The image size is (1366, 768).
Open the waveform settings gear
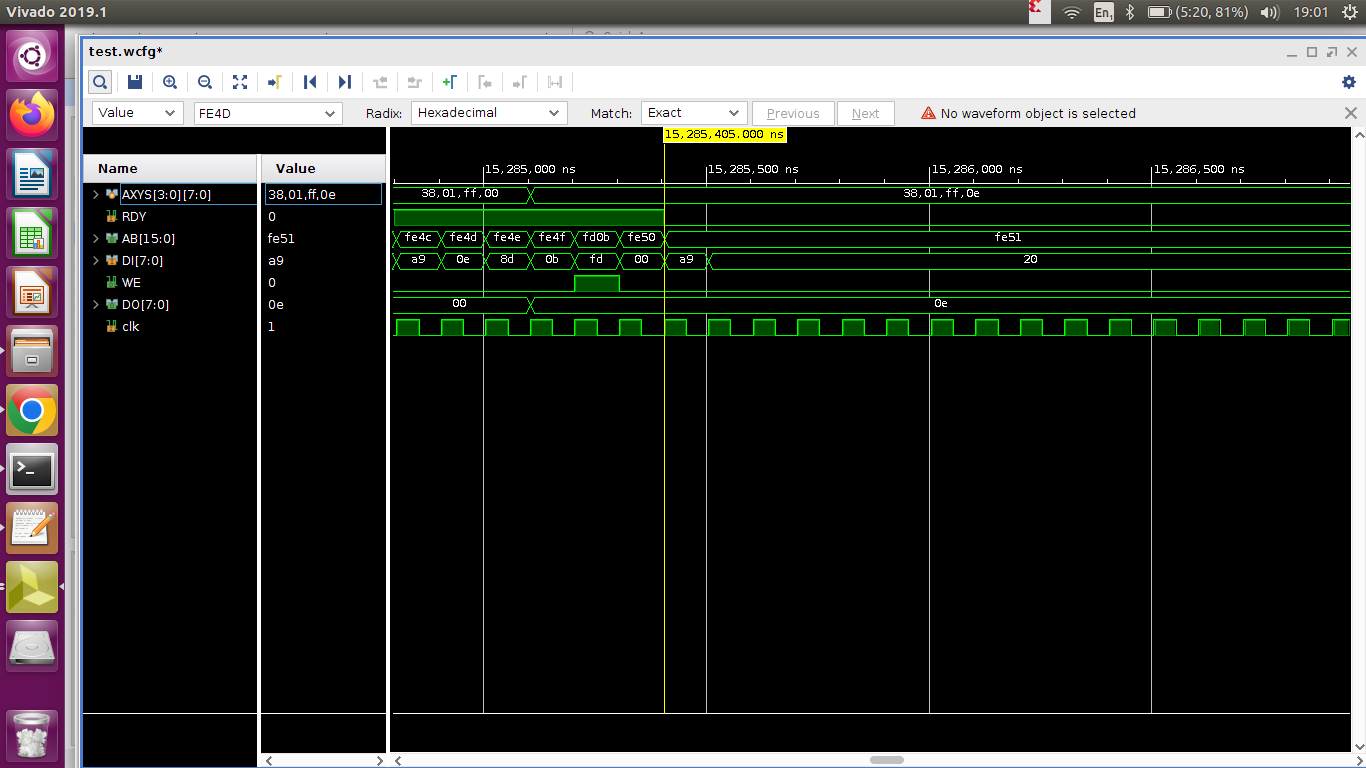click(1348, 82)
